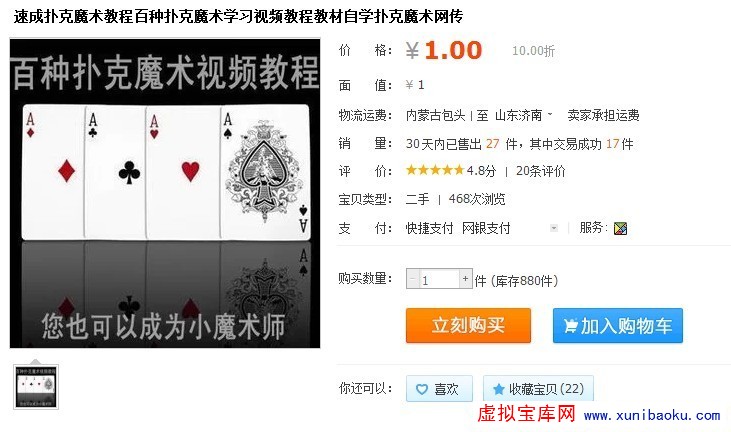Click the 27 件 sold count link

click(x=501, y=144)
